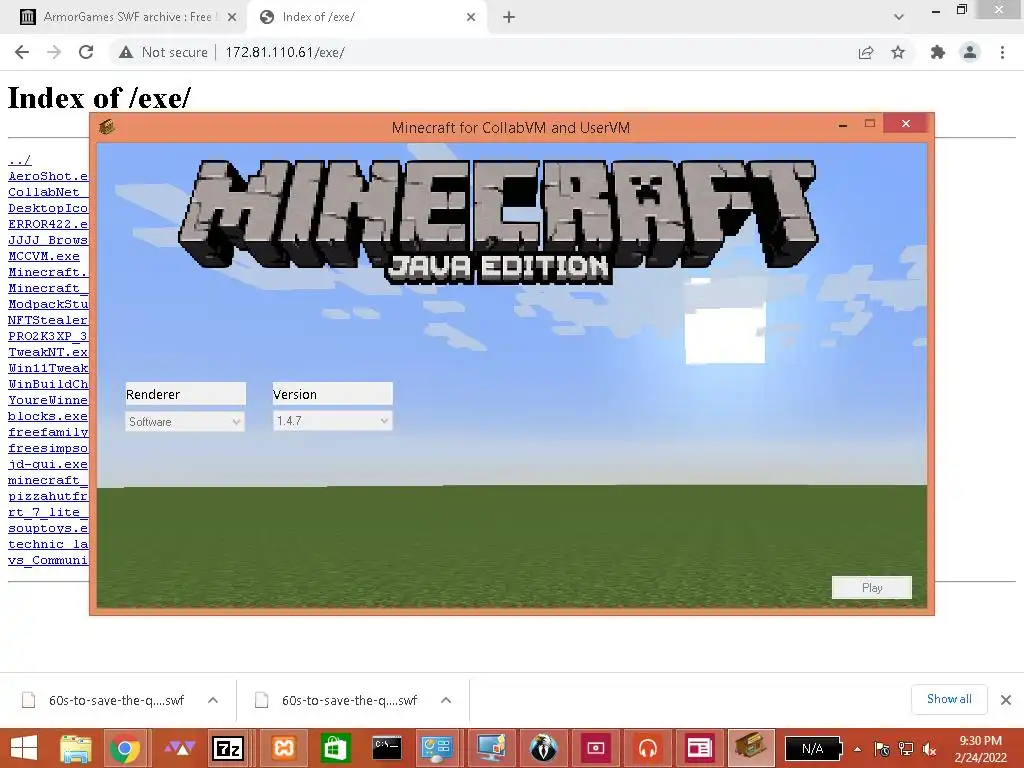Open a new Chrome tab
Viewport: 1024px width, 768px height.
click(509, 17)
